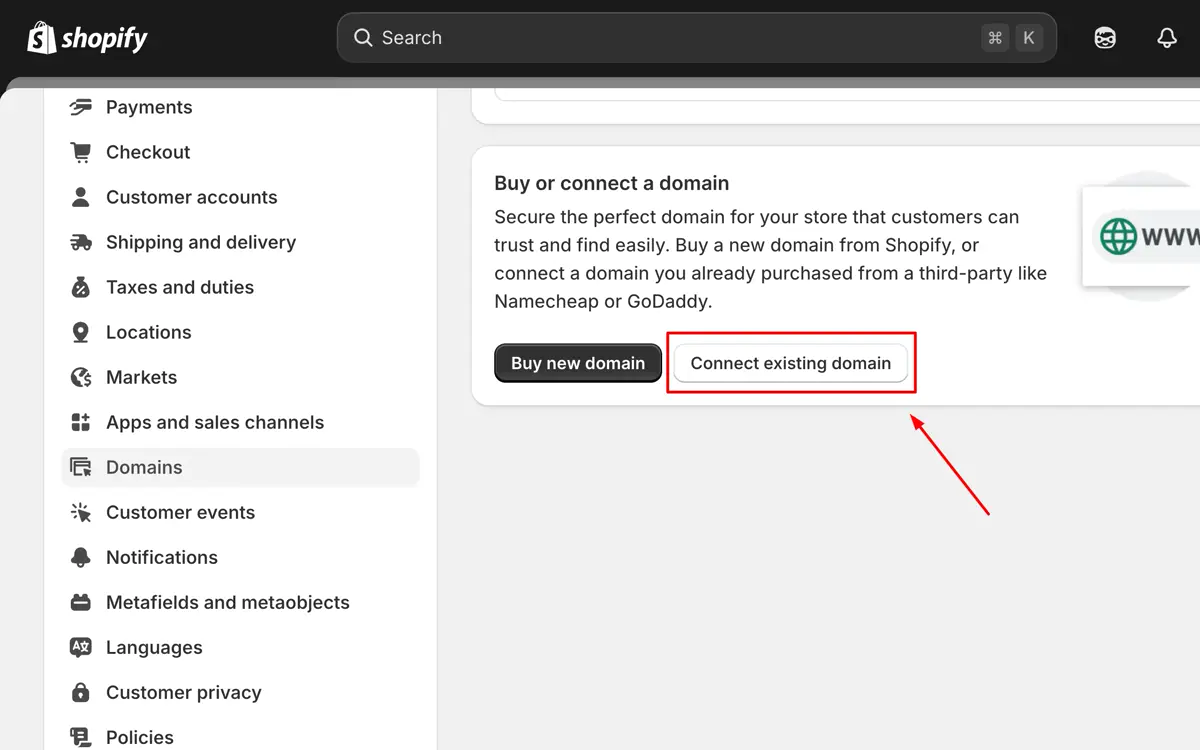1200x750 pixels.
Task: Click the Locations pin icon
Action: tap(81, 332)
